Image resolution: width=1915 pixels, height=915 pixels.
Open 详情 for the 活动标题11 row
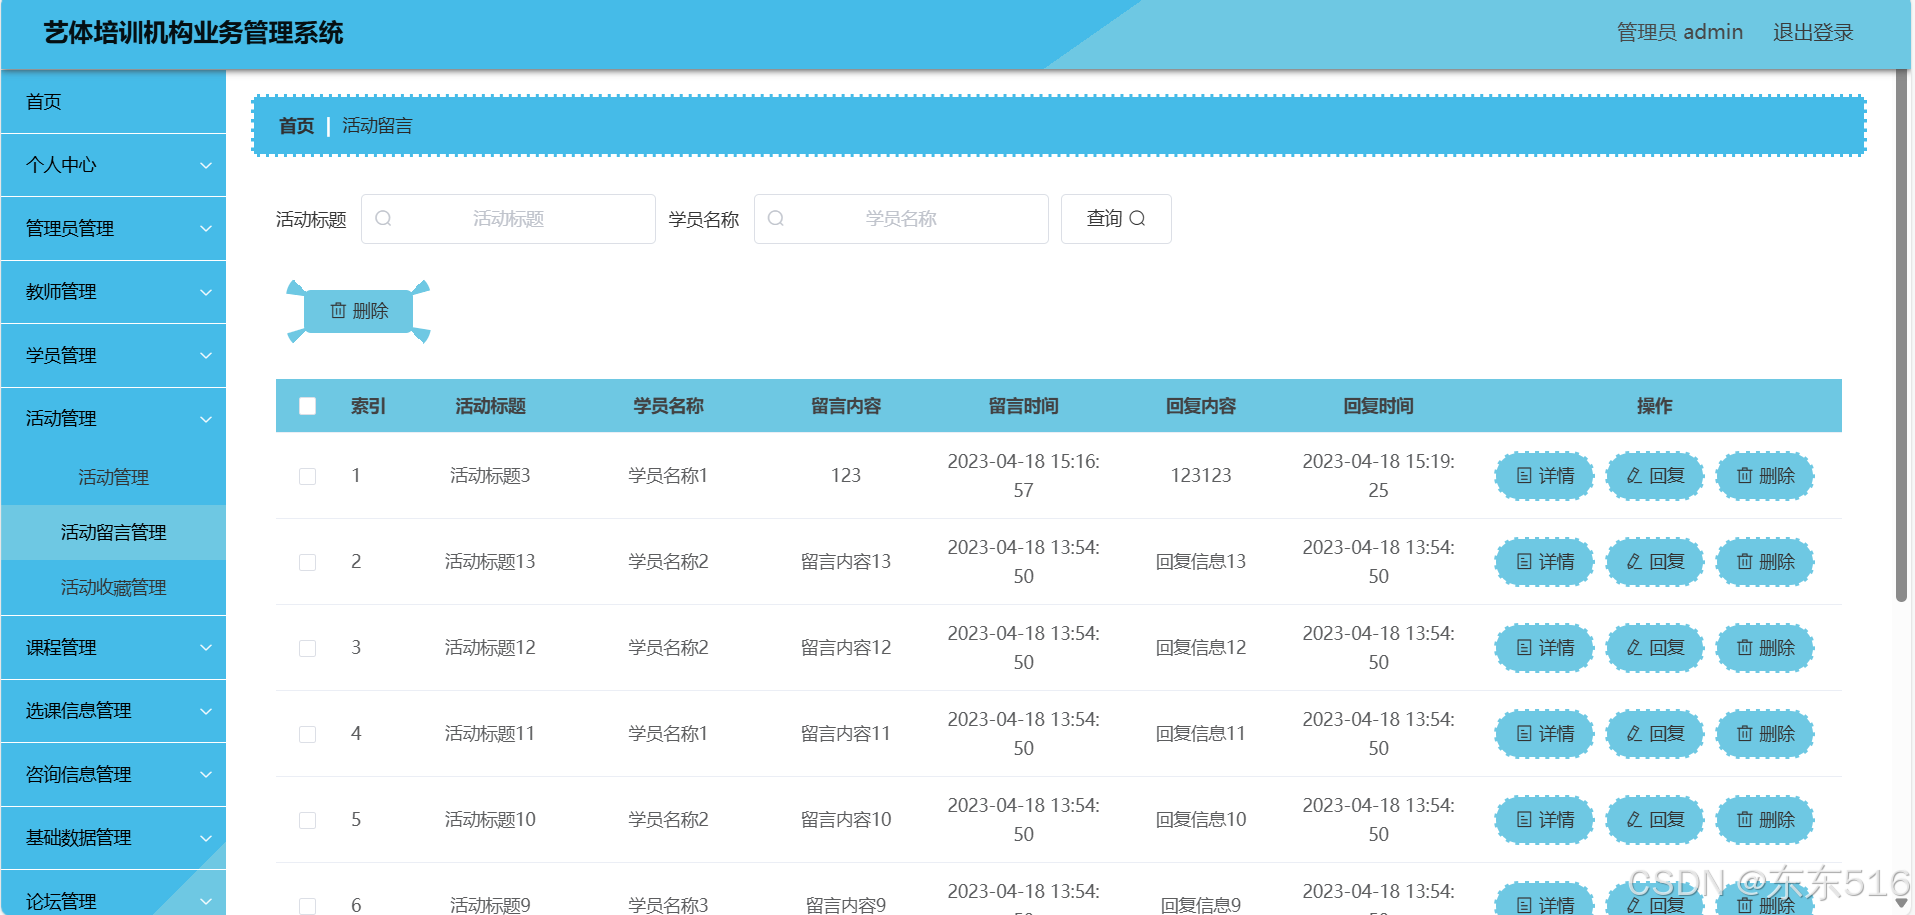point(1544,734)
